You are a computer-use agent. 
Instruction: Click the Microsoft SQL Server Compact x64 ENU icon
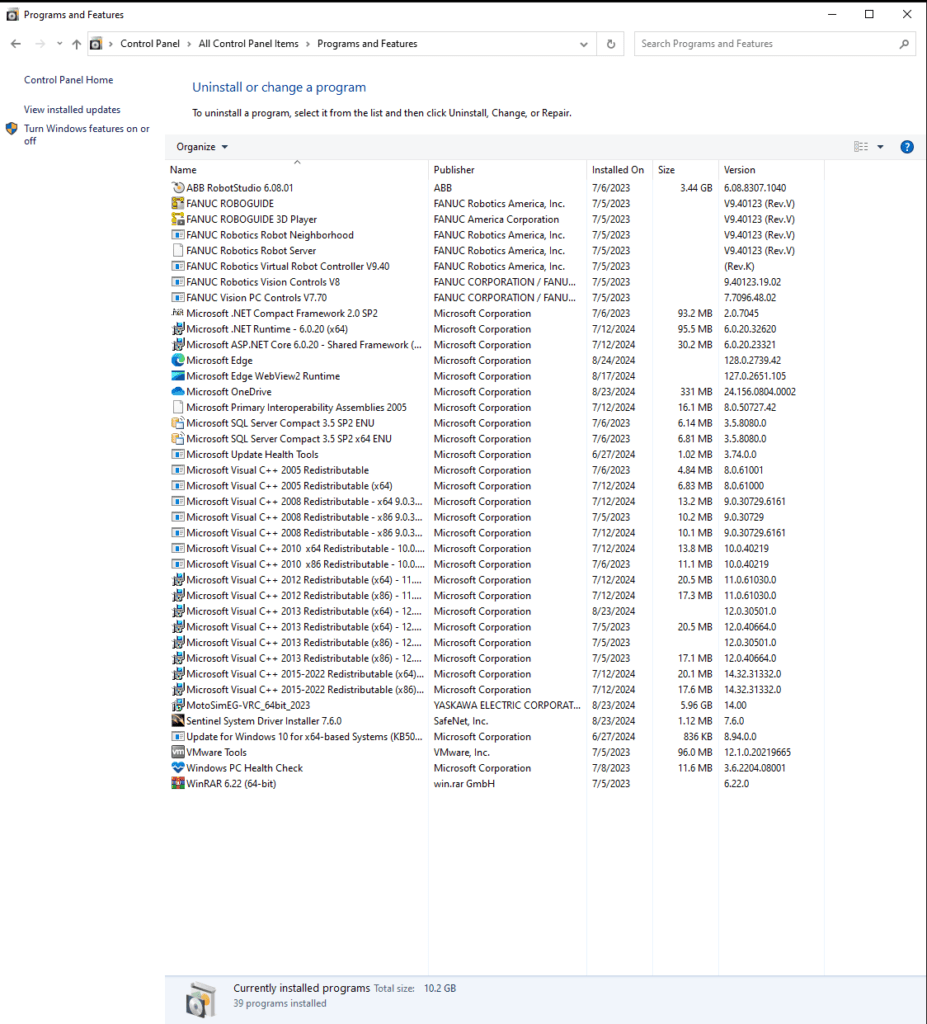point(178,438)
